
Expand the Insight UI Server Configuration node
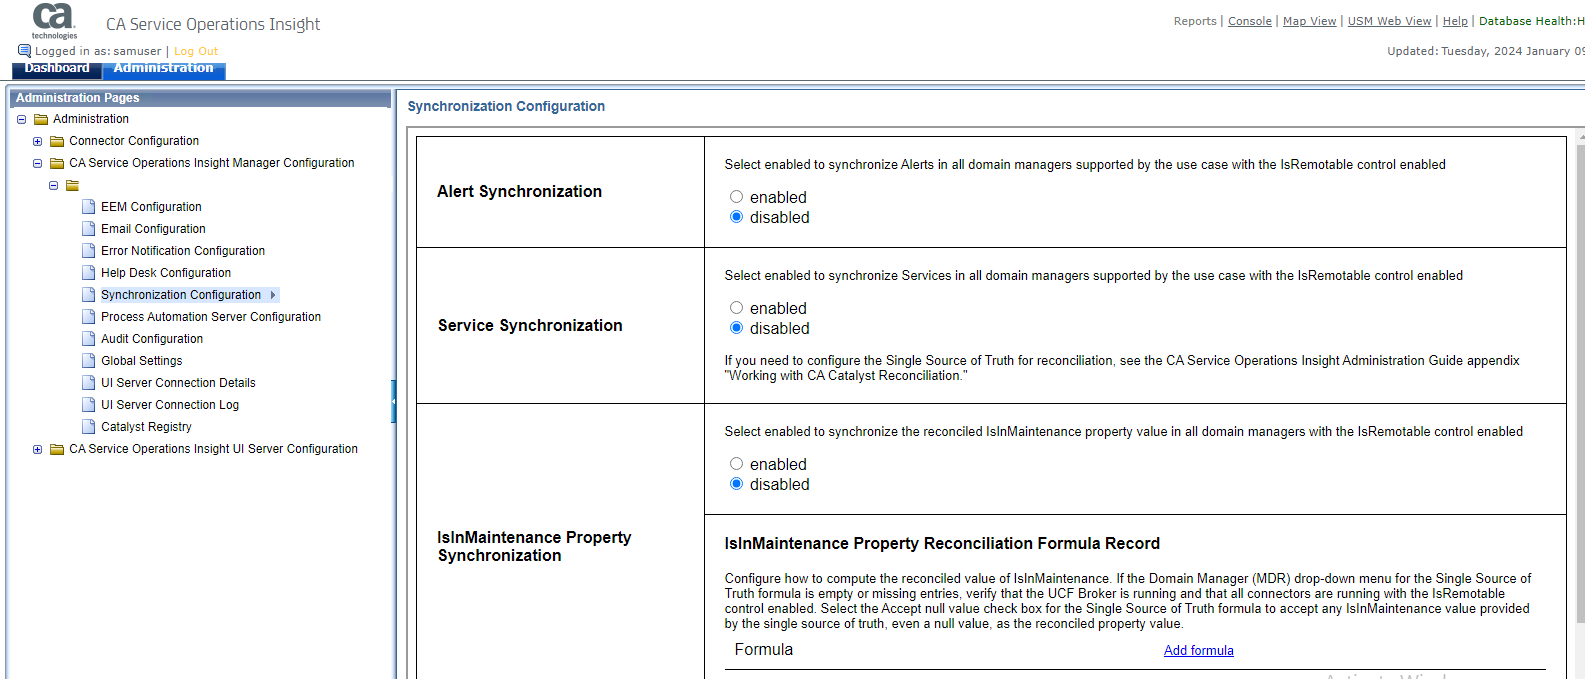pos(37,449)
